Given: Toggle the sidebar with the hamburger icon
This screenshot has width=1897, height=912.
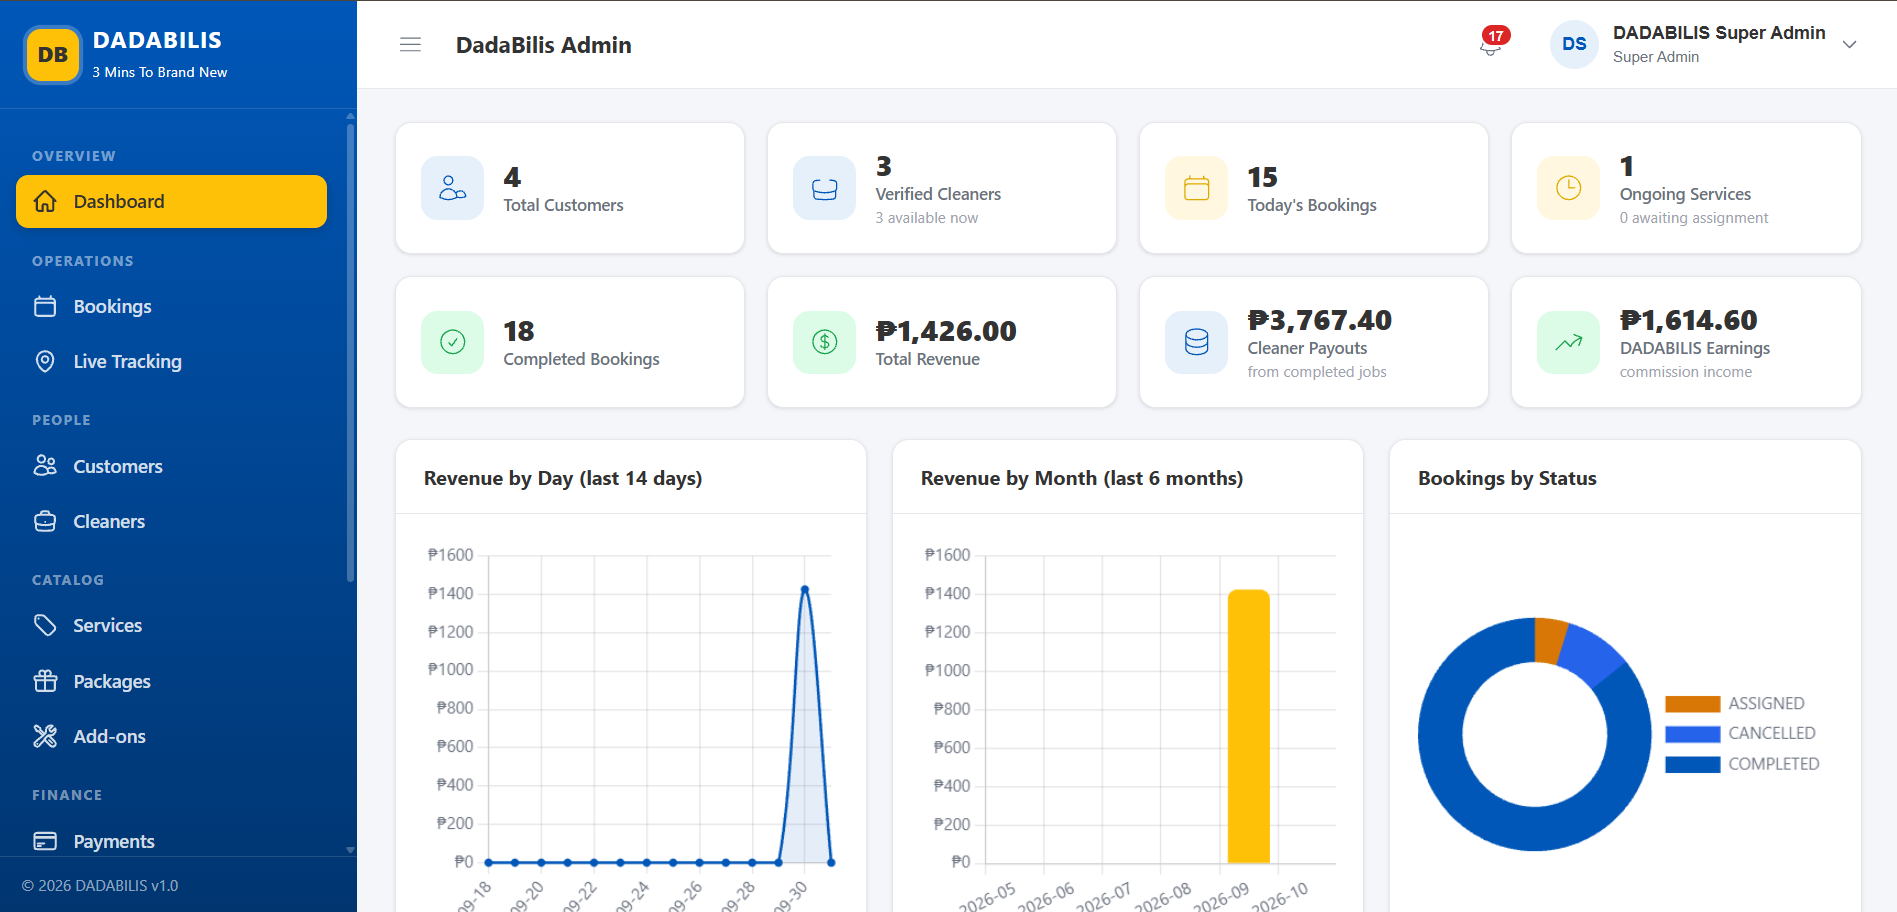Looking at the screenshot, I should click(410, 45).
